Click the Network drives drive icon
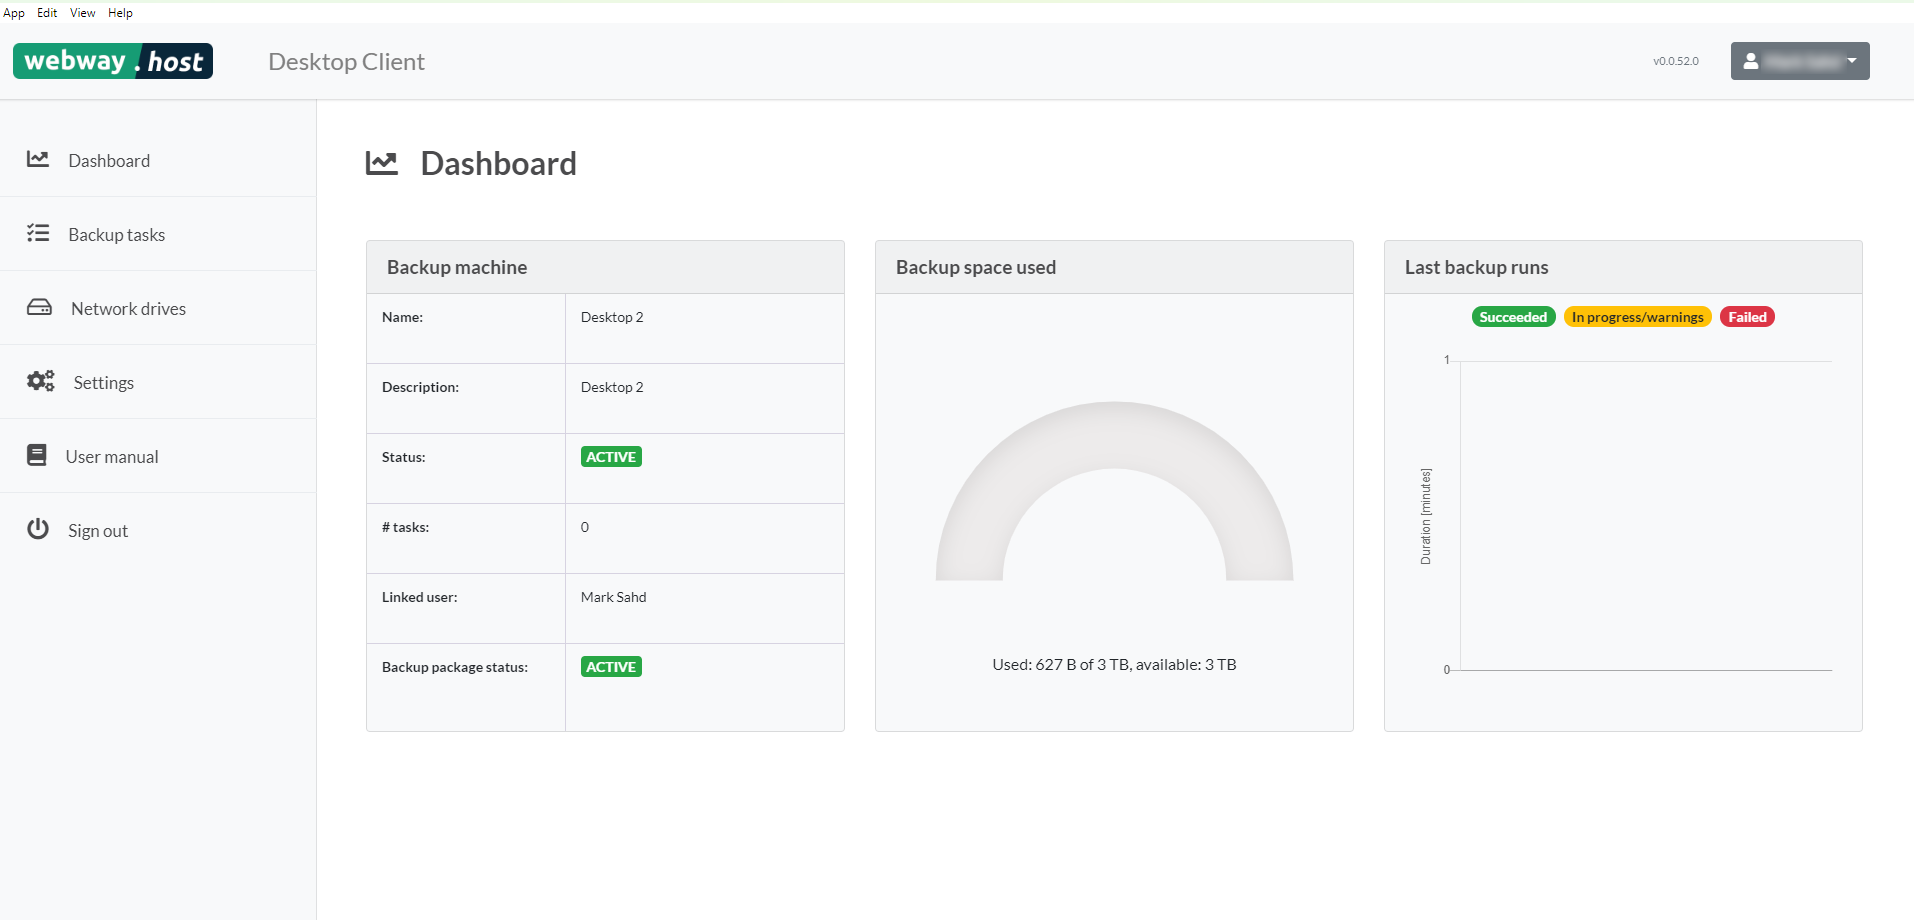 coord(38,307)
